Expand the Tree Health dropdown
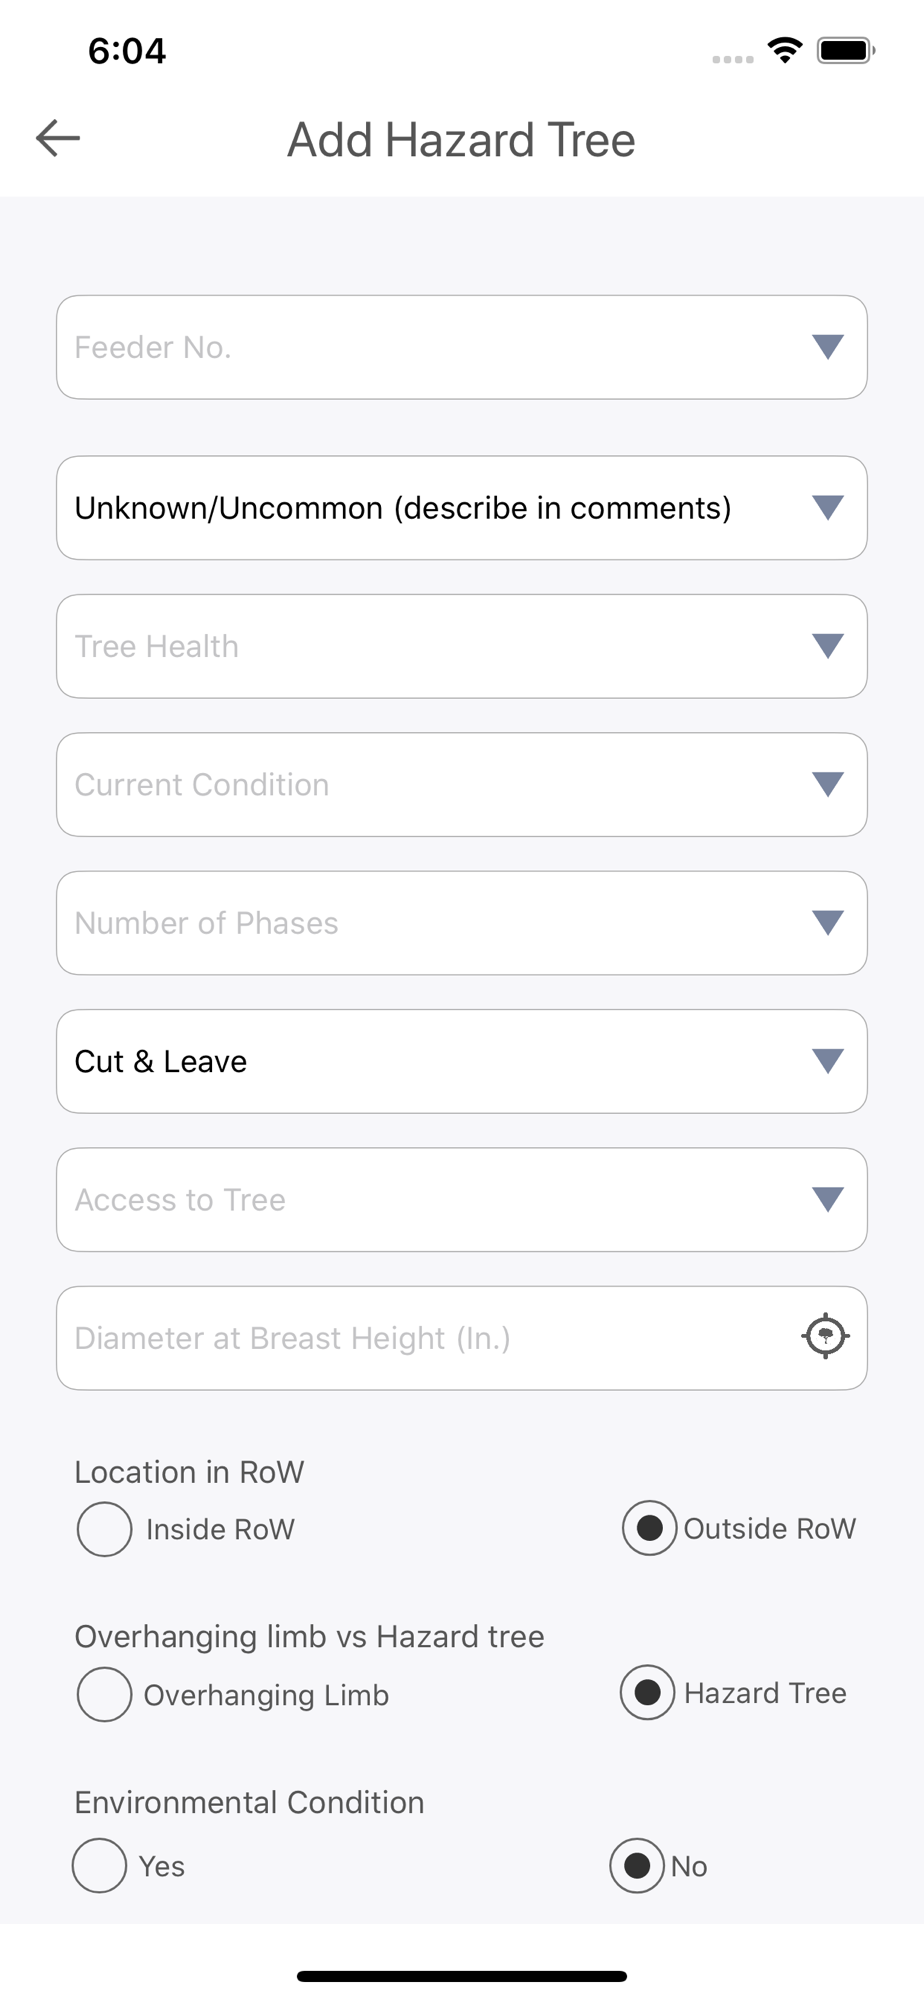Viewport: 924px width, 2000px height. click(x=461, y=646)
